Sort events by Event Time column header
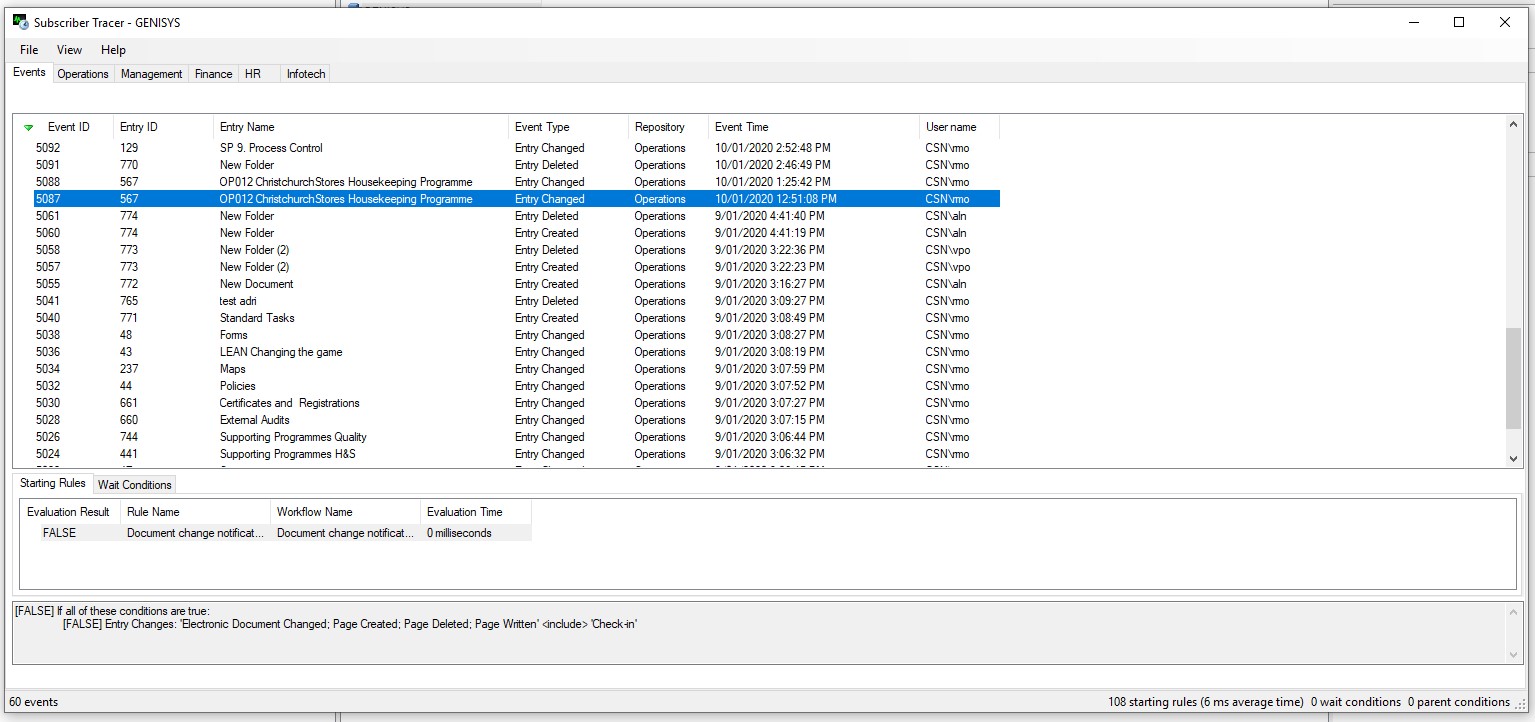 tap(742, 127)
